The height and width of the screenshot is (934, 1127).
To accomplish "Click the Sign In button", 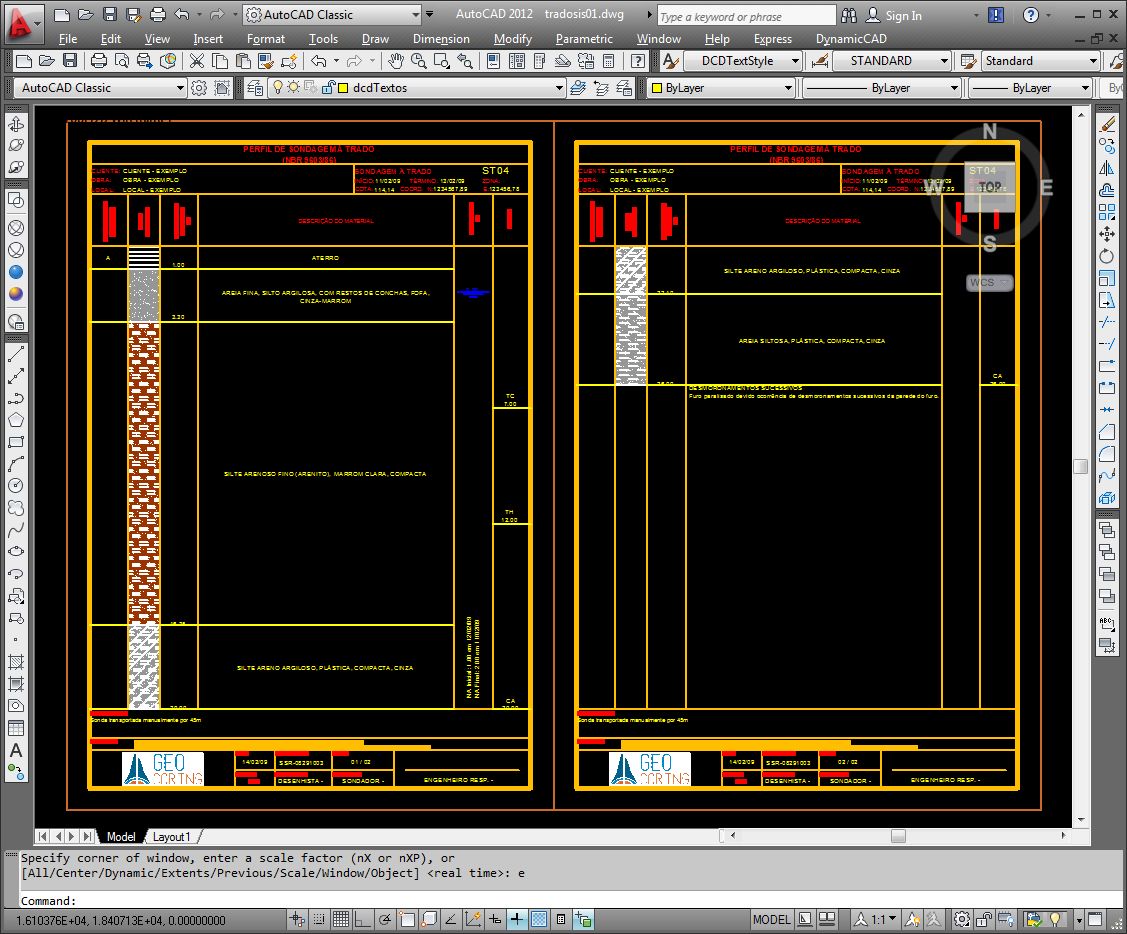I will click(x=895, y=15).
